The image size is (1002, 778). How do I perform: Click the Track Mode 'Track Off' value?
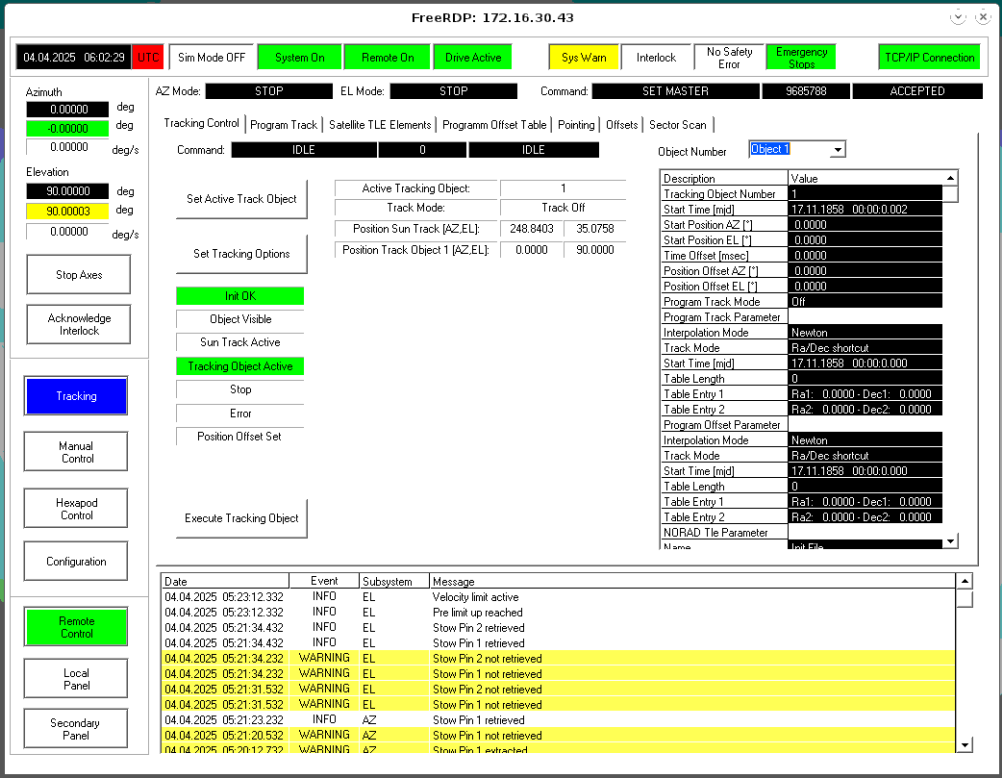[x=563, y=208]
